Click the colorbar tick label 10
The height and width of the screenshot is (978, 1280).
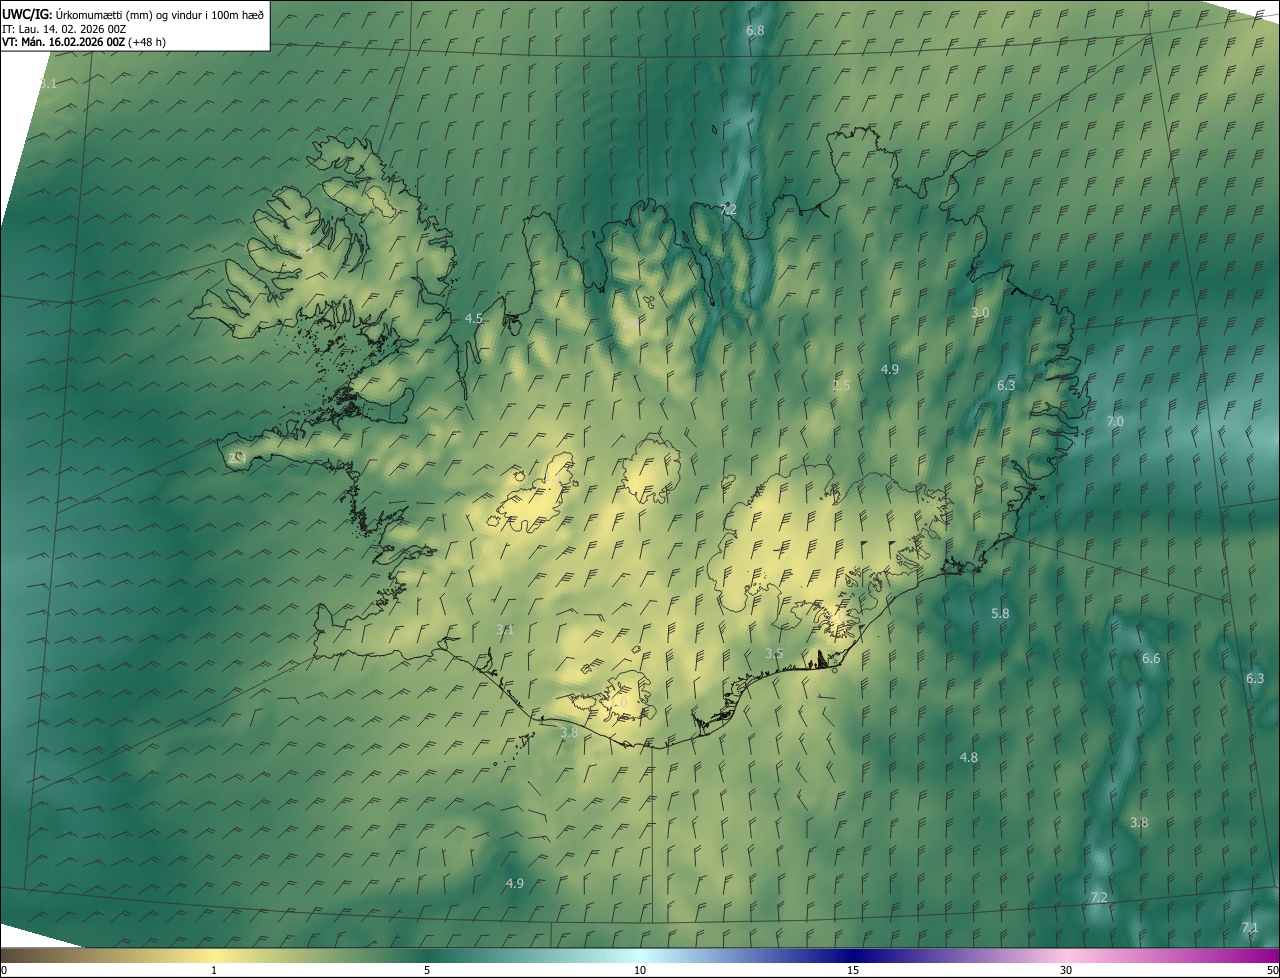click(x=640, y=971)
